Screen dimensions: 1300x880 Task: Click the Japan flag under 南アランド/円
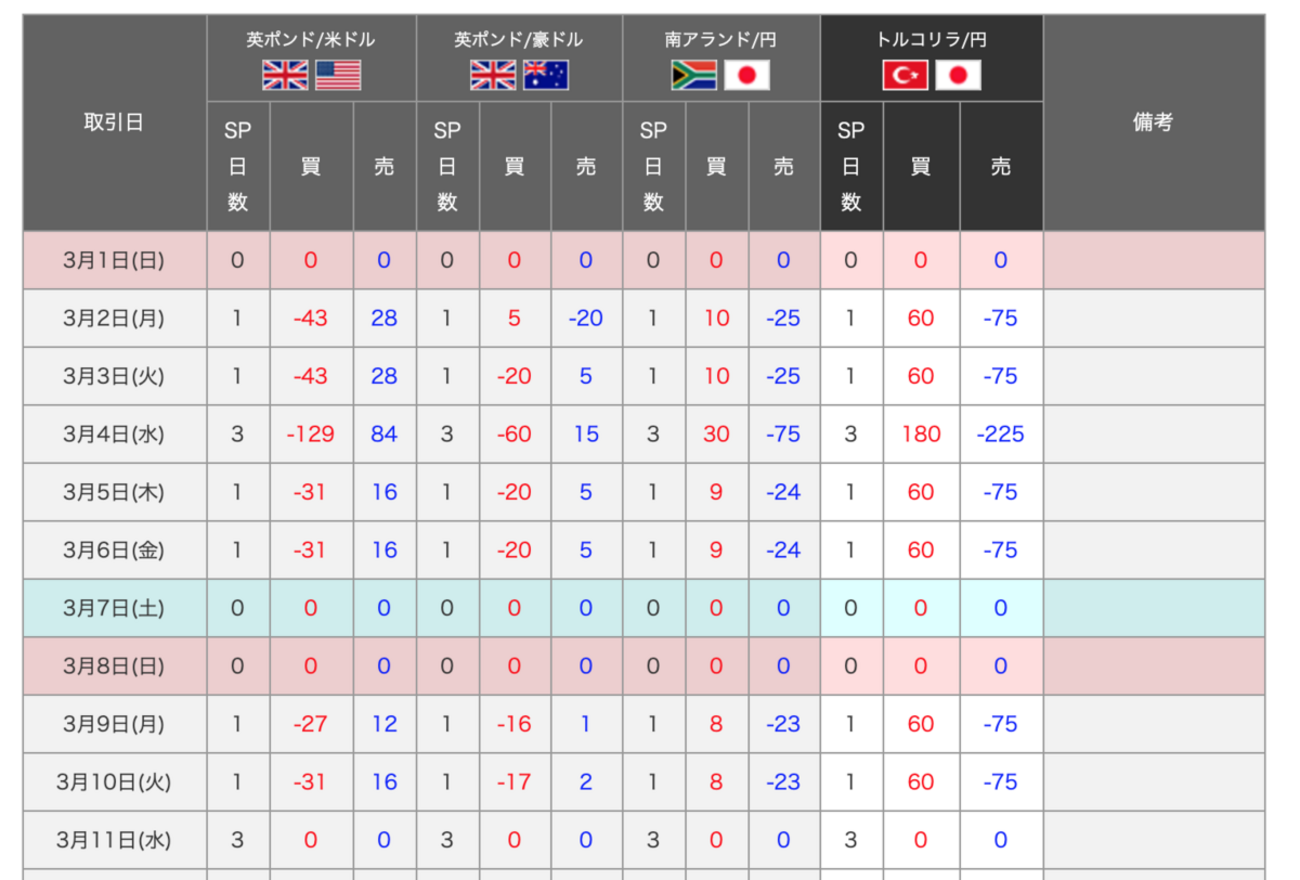click(x=747, y=76)
